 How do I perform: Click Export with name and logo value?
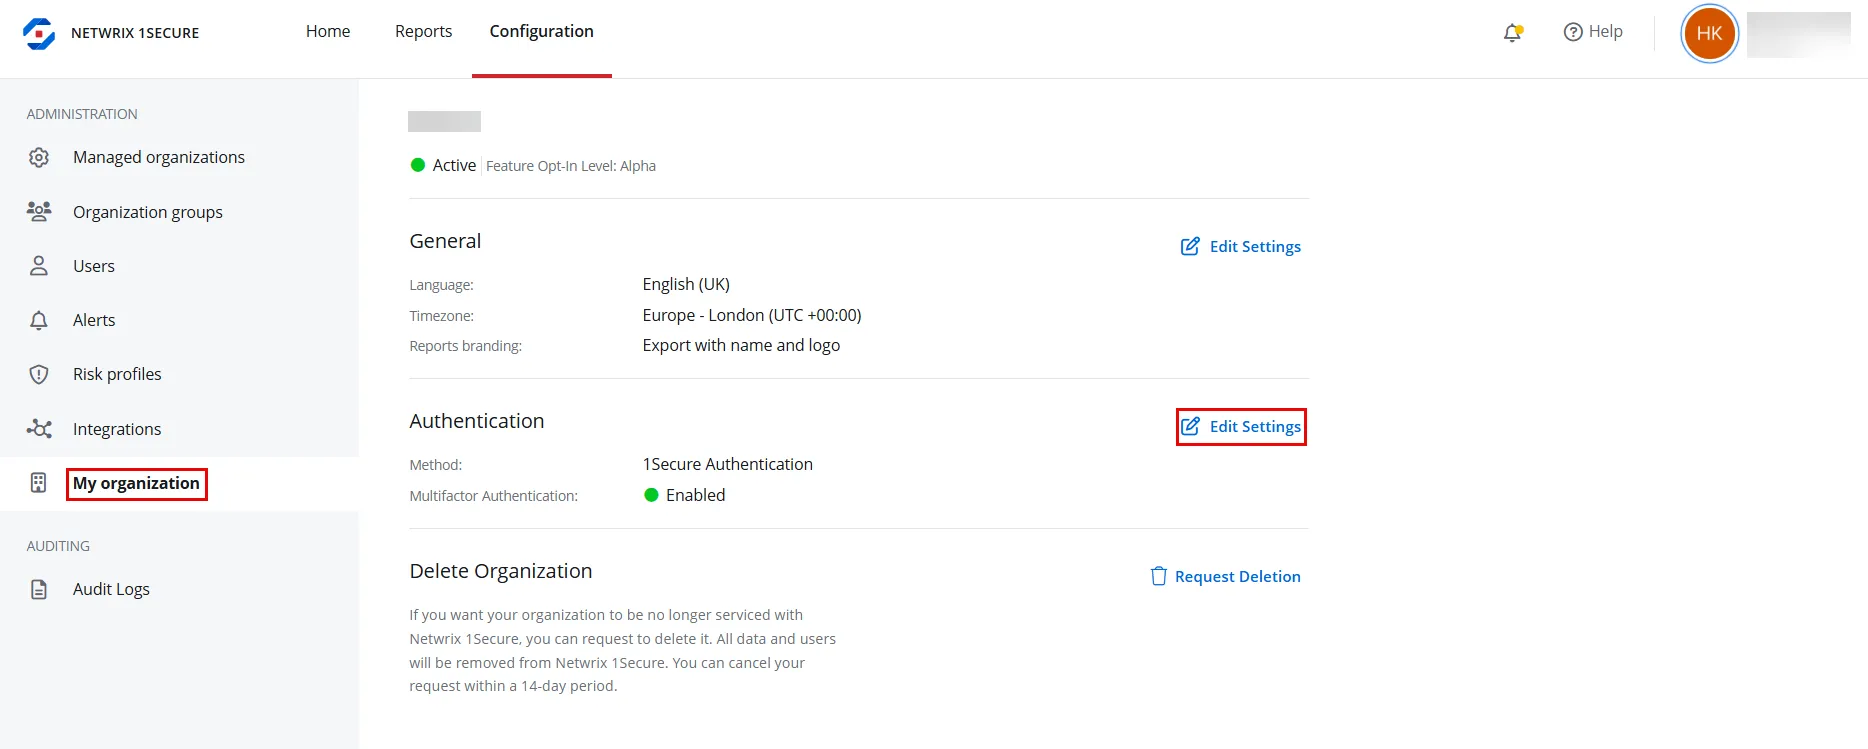tap(741, 345)
